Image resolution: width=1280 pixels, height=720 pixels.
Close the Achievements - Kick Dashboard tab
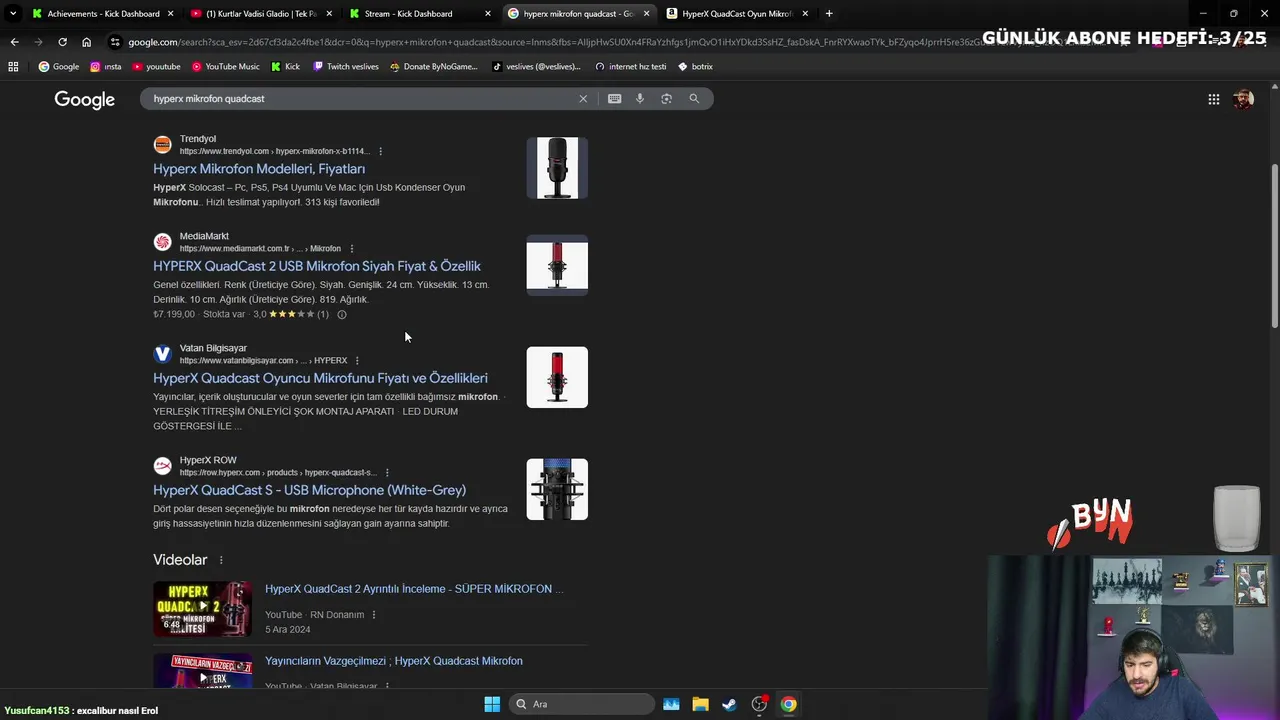(x=170, y=14)
